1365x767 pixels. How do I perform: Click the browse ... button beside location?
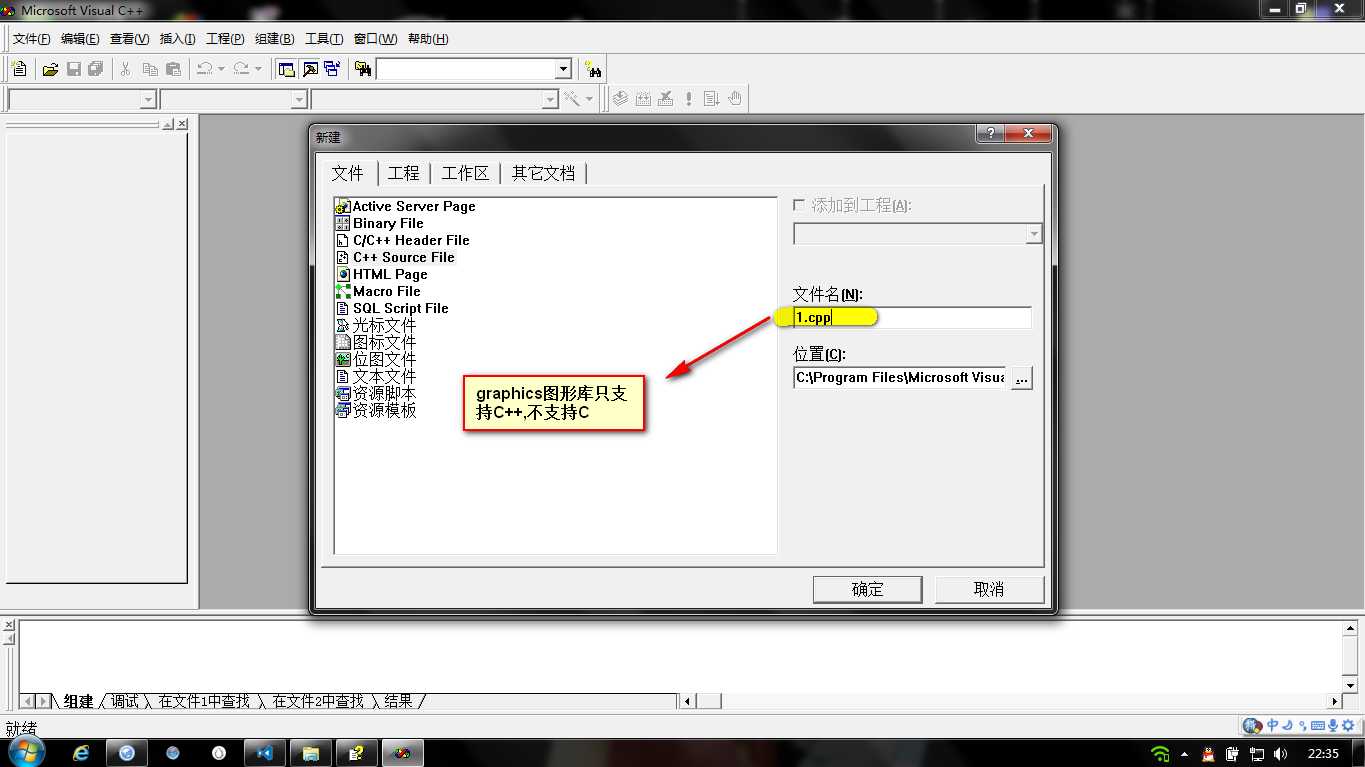[x=1021, y=378]
